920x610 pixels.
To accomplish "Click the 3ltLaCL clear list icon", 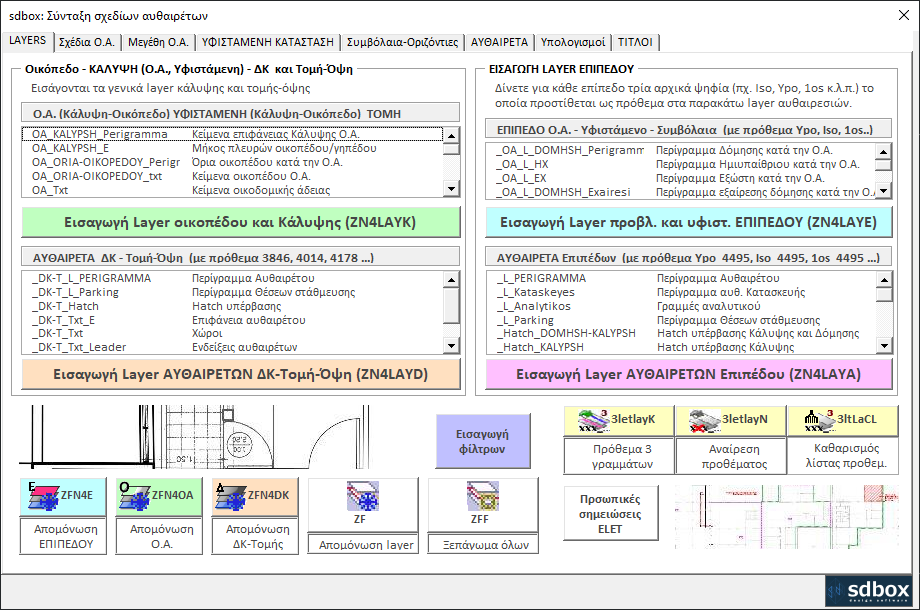I will (x=843, y=421).
